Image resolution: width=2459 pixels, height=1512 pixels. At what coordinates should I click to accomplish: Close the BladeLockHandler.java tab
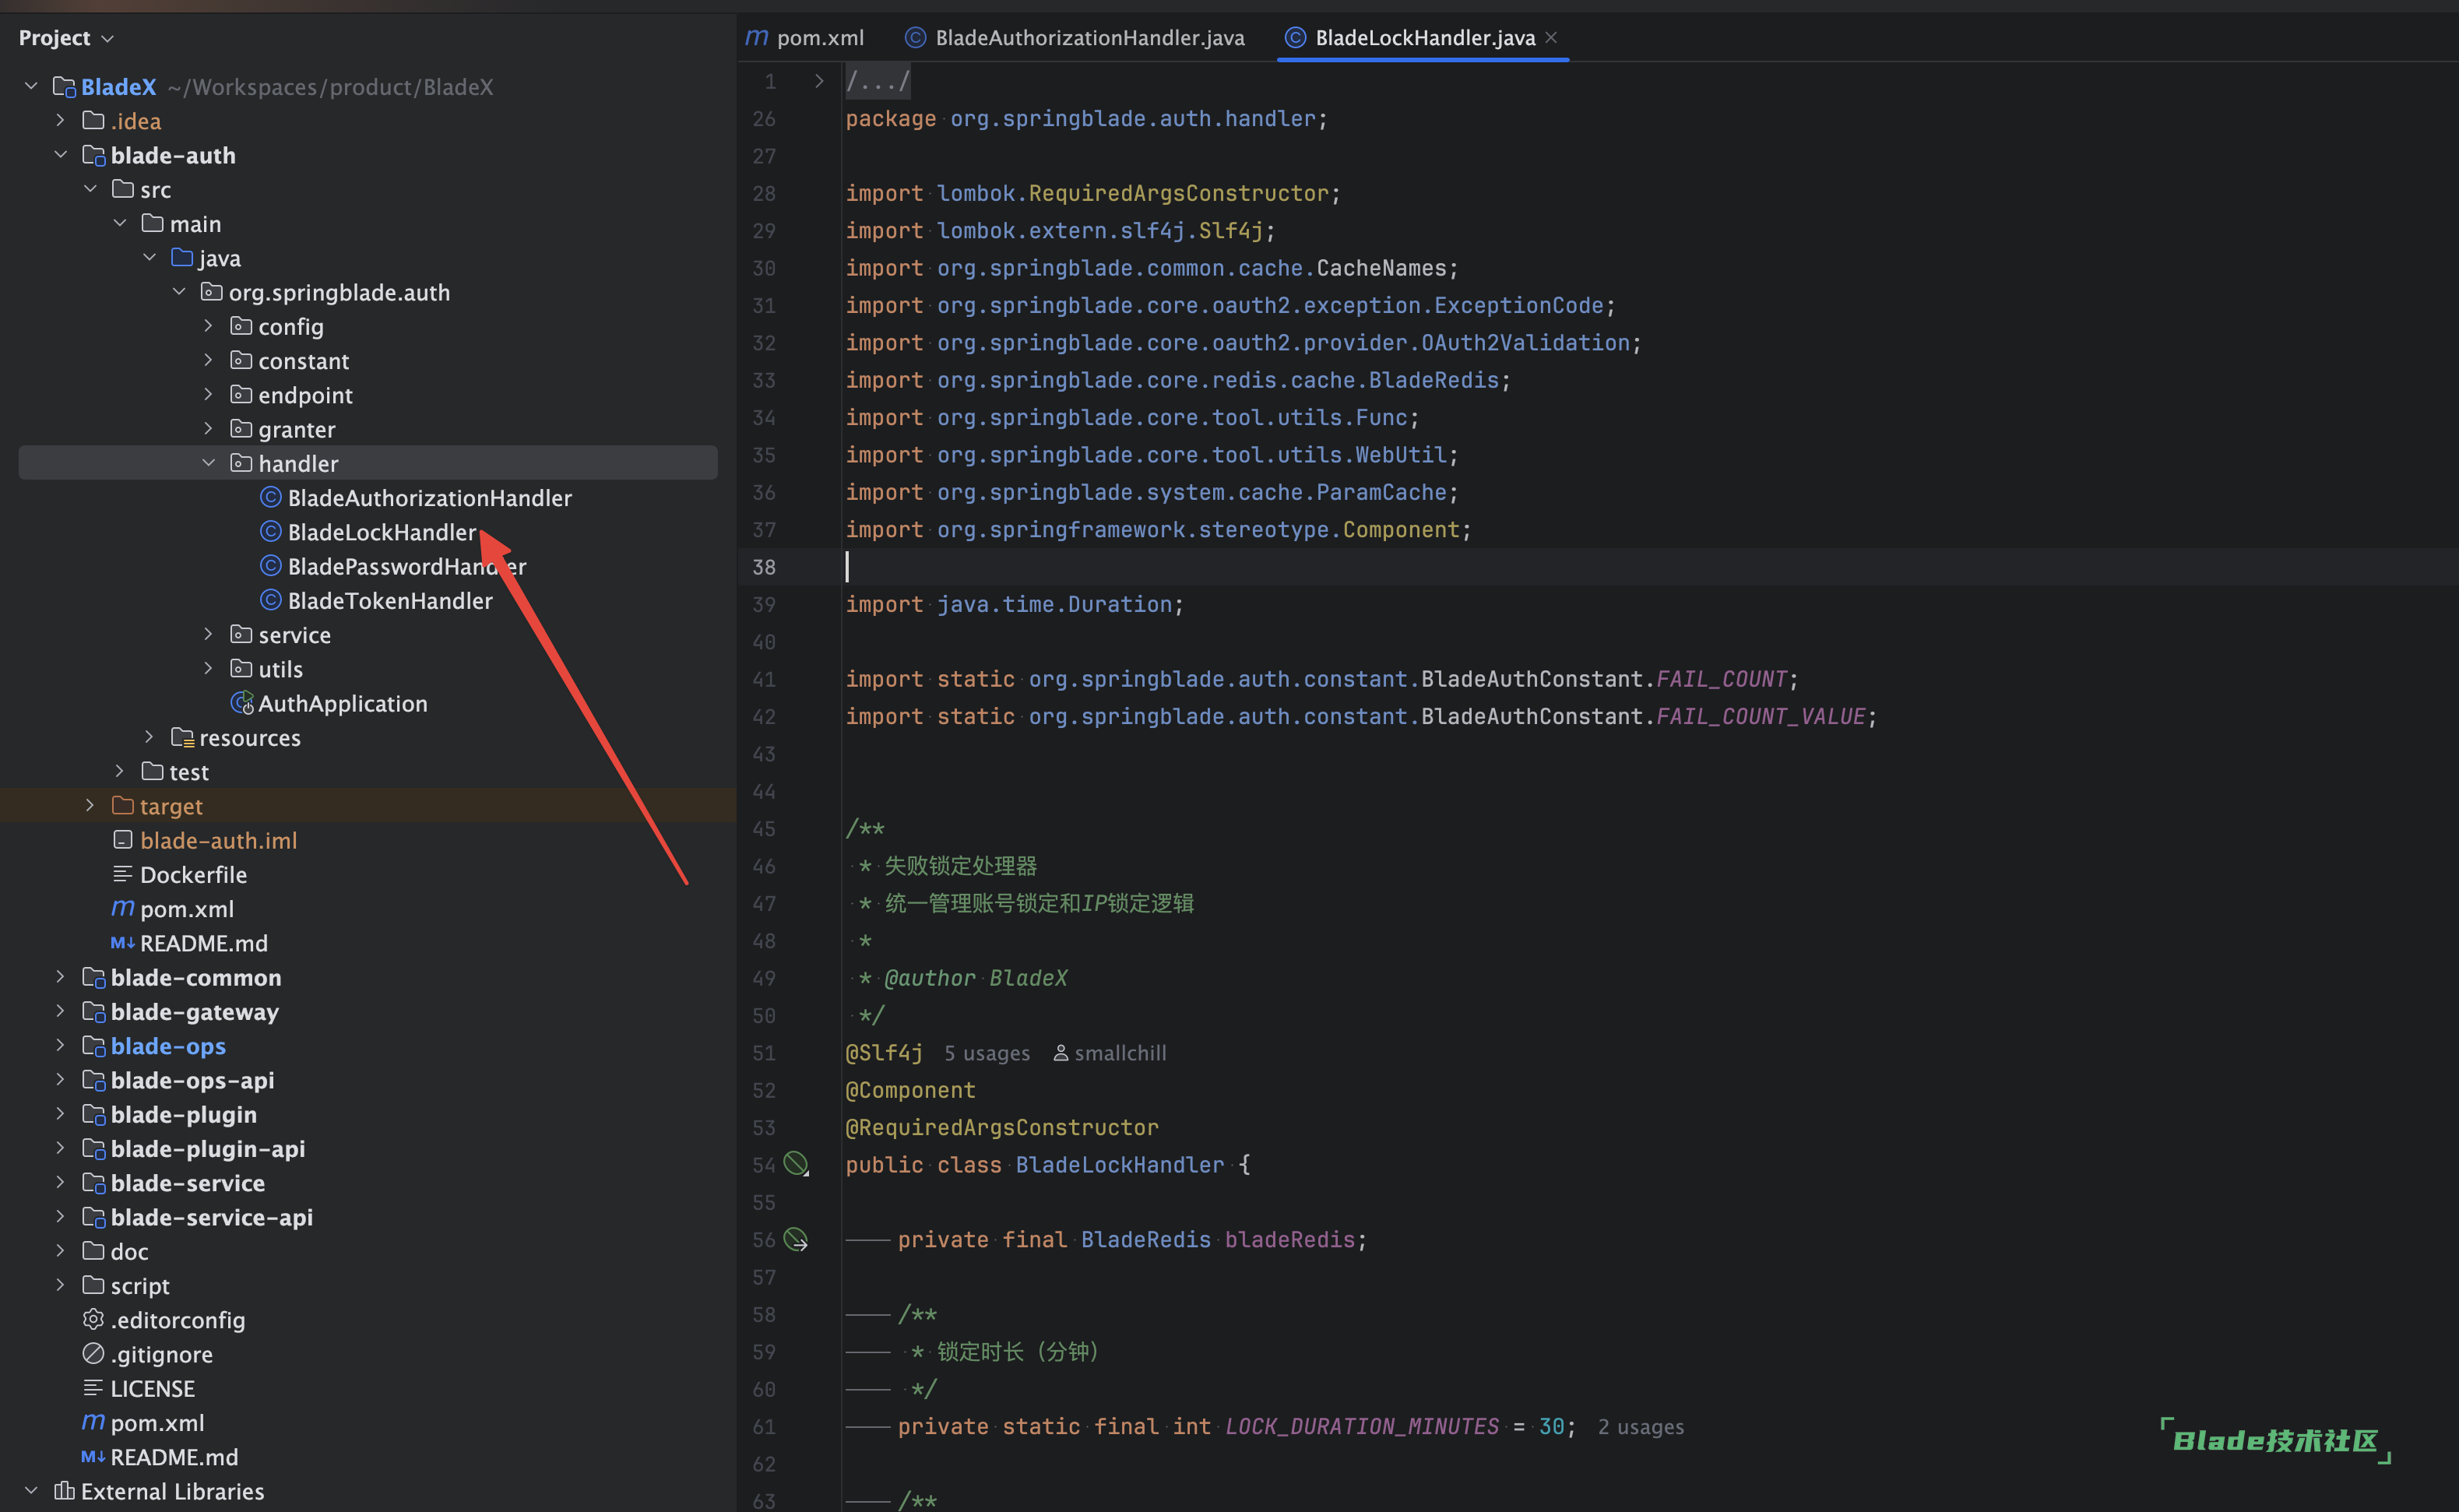click(x=1551, y=38)
